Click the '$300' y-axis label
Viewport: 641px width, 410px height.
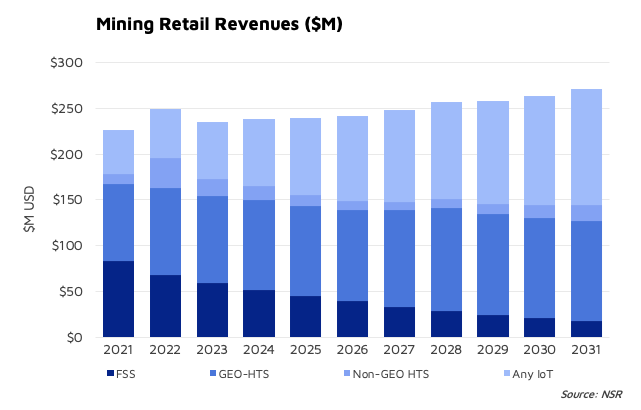pyautogui.click(x=66, y=63)
